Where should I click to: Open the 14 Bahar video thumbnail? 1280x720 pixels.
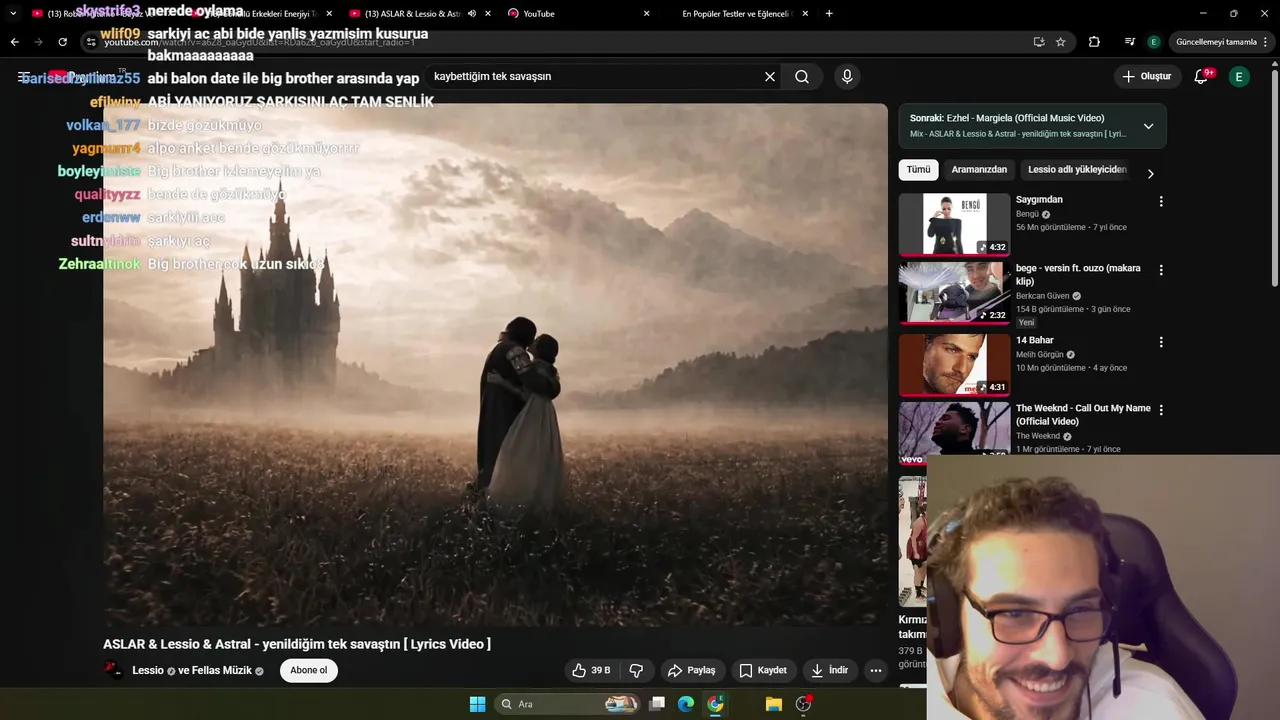tap(954, 364)
